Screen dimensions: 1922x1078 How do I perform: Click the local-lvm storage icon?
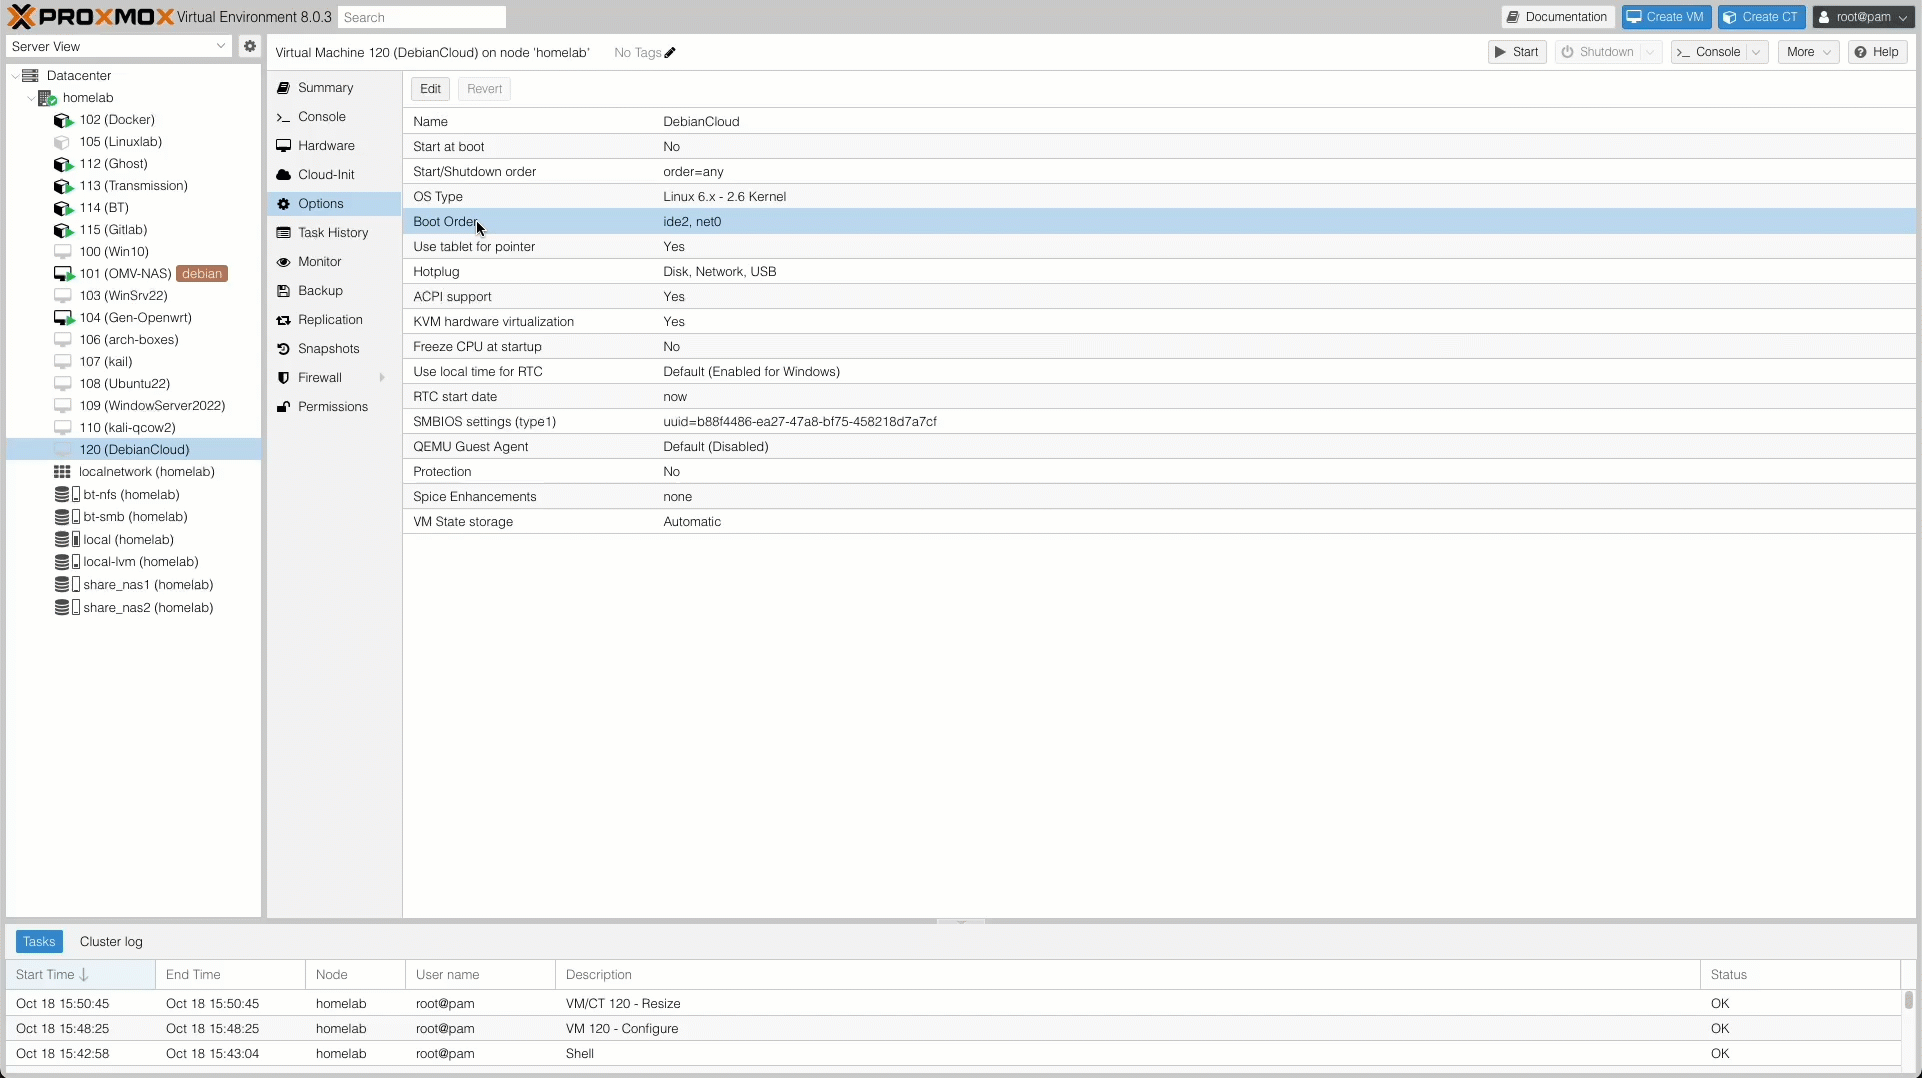(x=67, y=562)
